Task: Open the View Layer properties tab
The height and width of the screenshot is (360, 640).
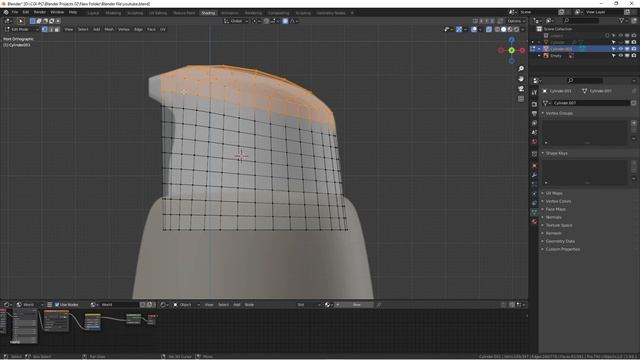Action: (x=534, y=123)
